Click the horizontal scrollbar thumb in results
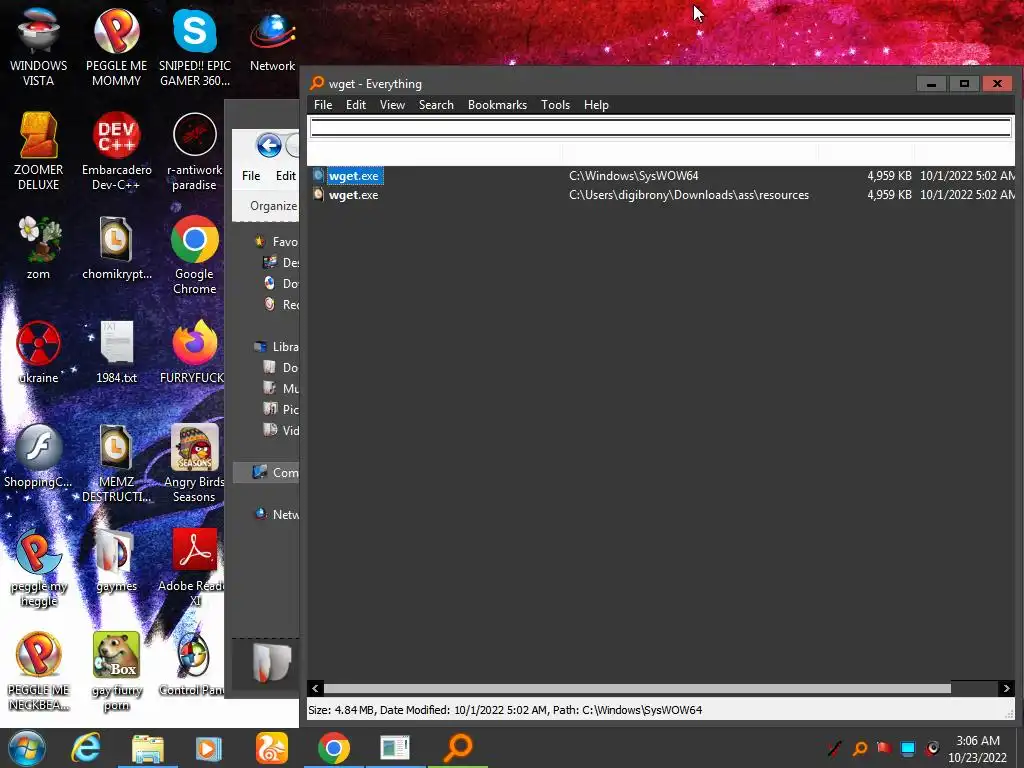The image size is (1024, 768). pos(637,688)
